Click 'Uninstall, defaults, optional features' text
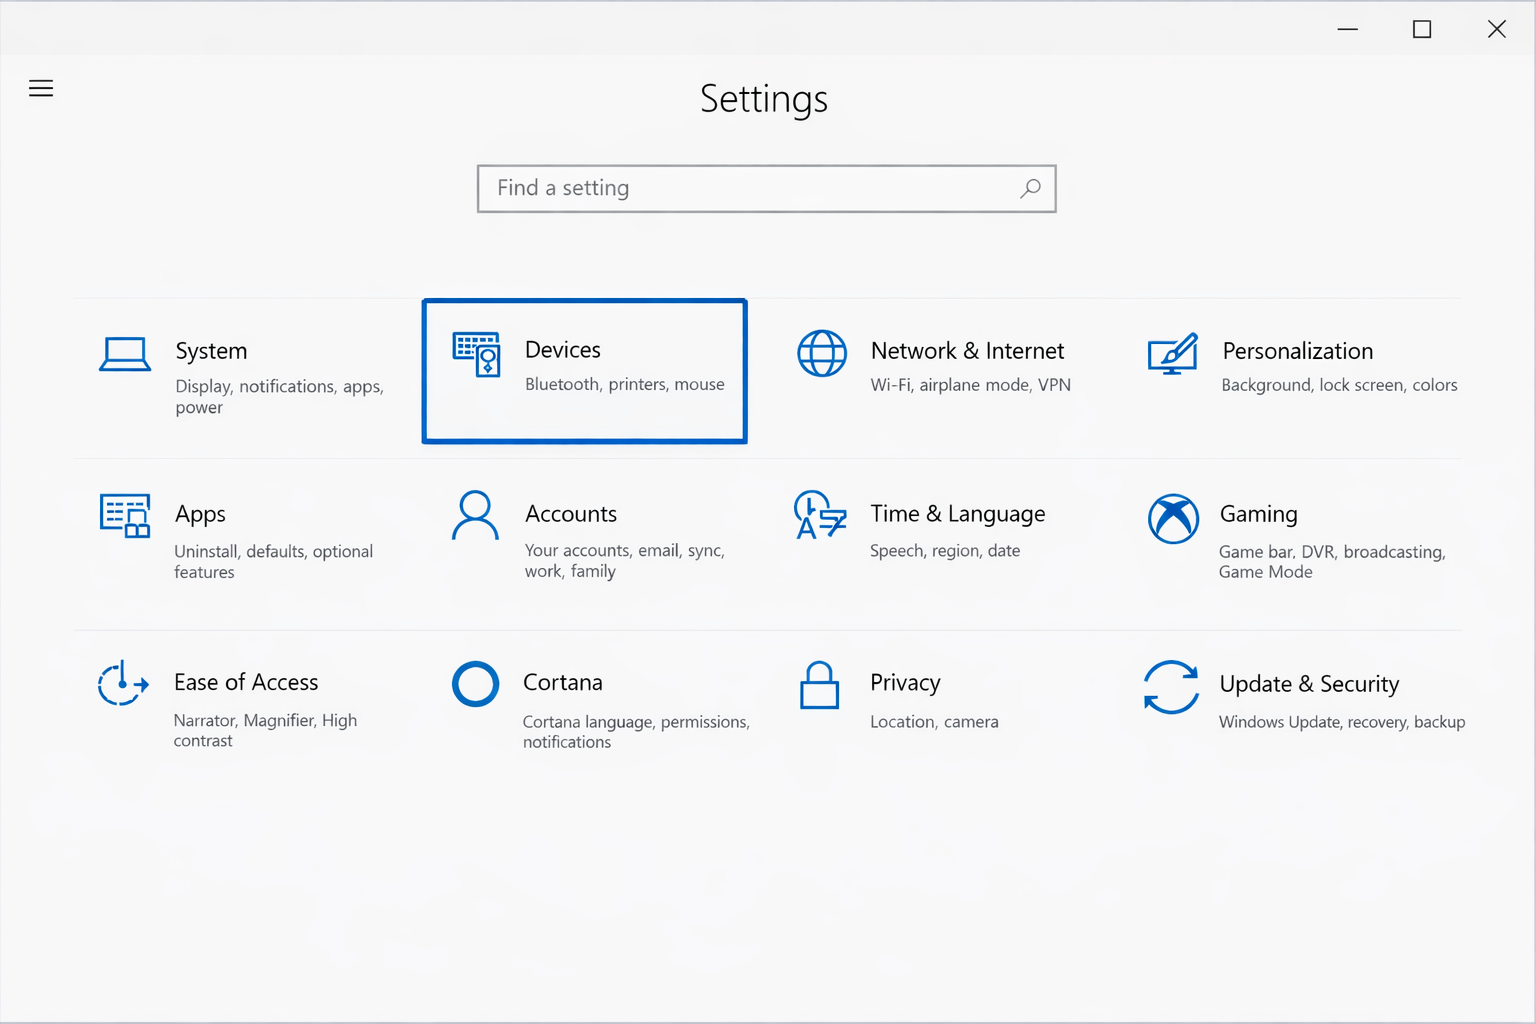The width and height of the screenshot is (1536, 1024). pos(273,562)
